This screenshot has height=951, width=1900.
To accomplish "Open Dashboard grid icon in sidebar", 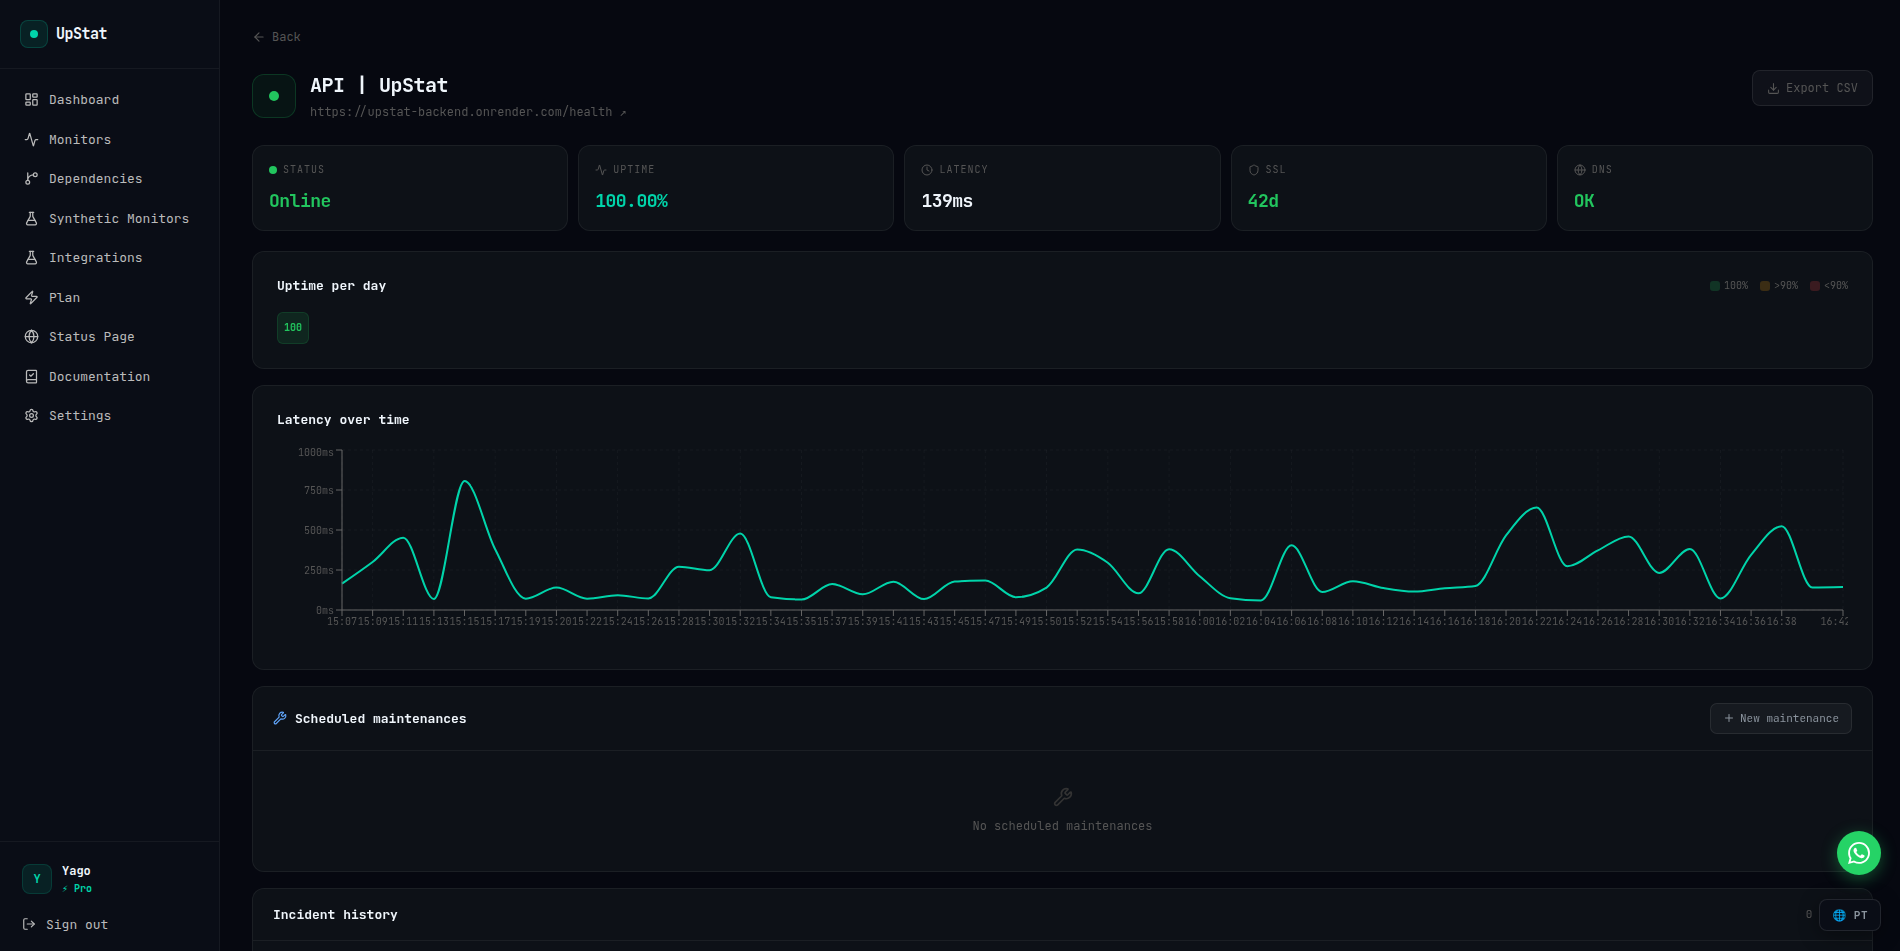I will click(x=31, y=100).
